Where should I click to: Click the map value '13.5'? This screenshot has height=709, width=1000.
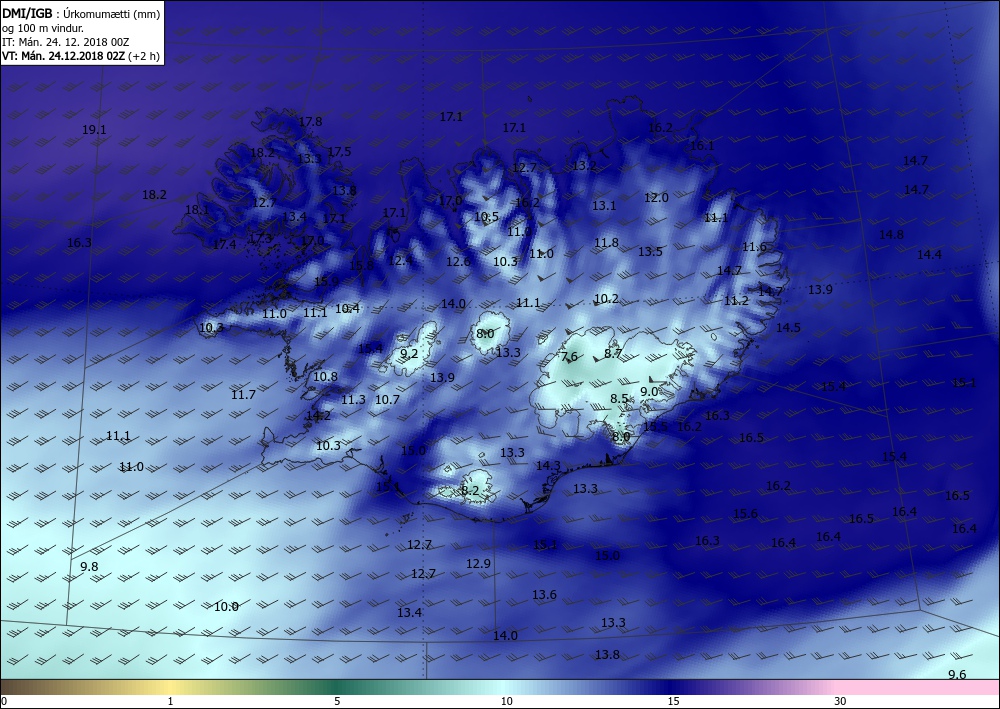coord(650,251)
